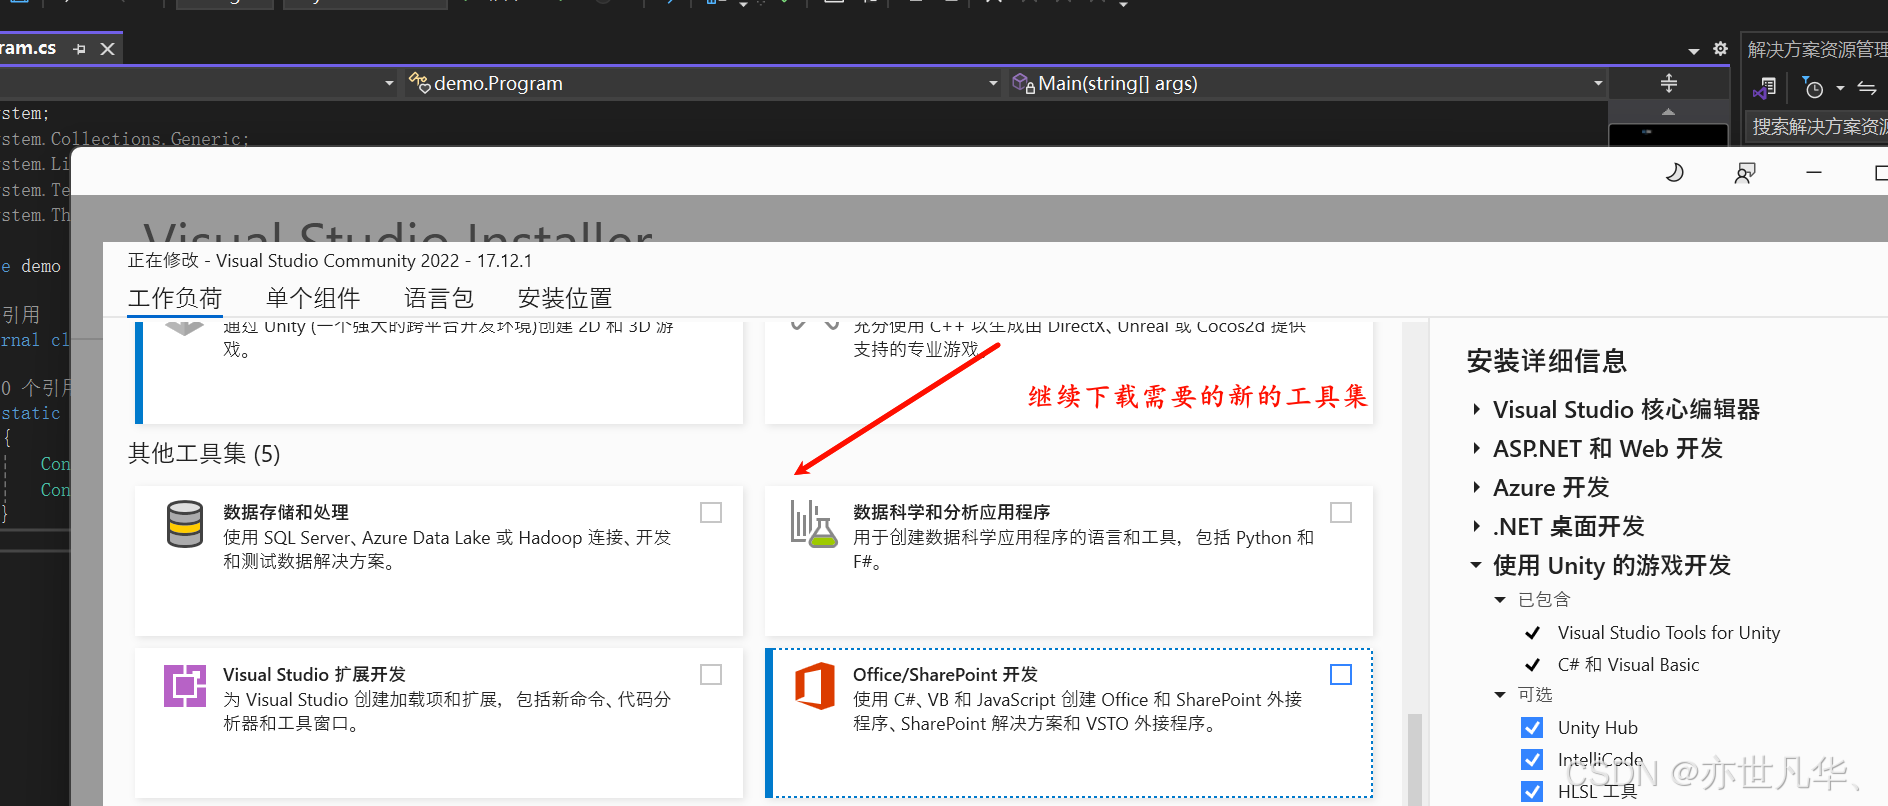Uncheck the IntelliCode optional component
The image size is (1888, 806).
tap(1531, 759)
